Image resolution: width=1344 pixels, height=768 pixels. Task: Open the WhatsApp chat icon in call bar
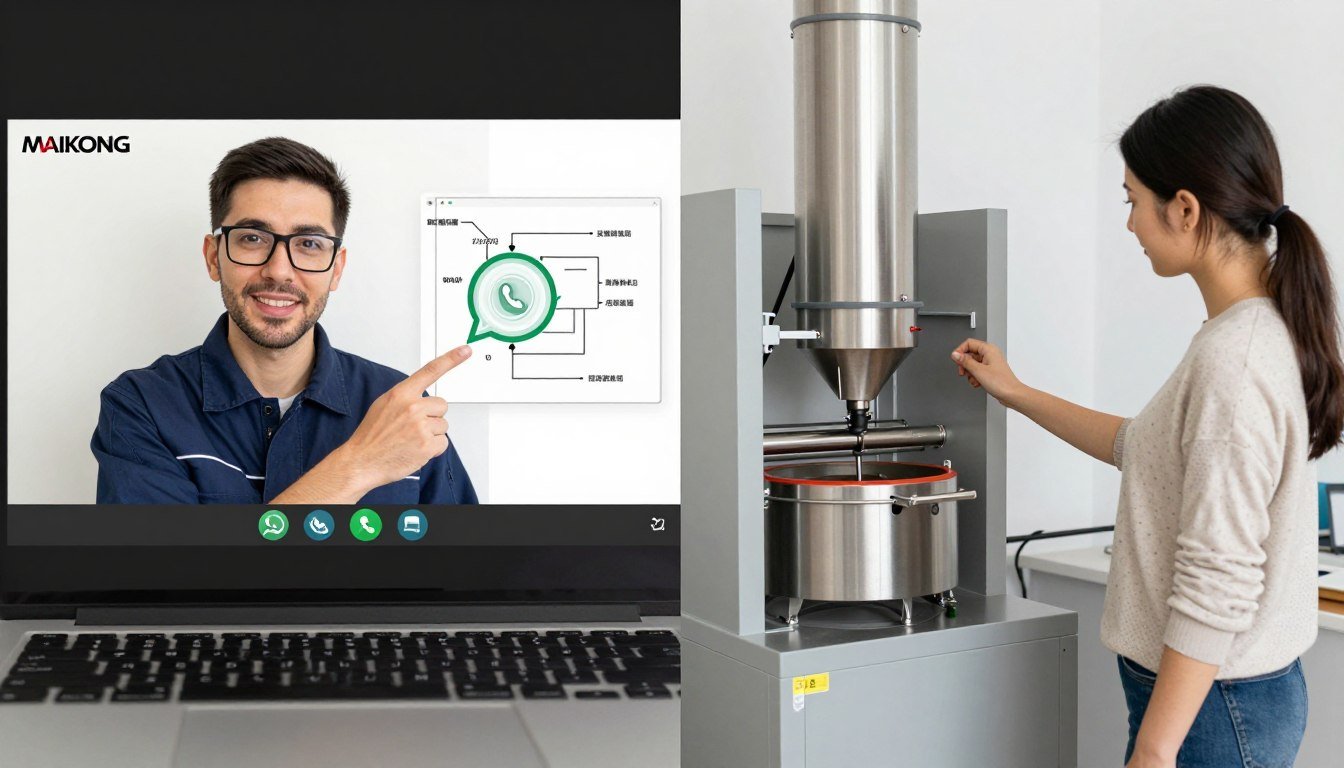[x=273, y=525]
